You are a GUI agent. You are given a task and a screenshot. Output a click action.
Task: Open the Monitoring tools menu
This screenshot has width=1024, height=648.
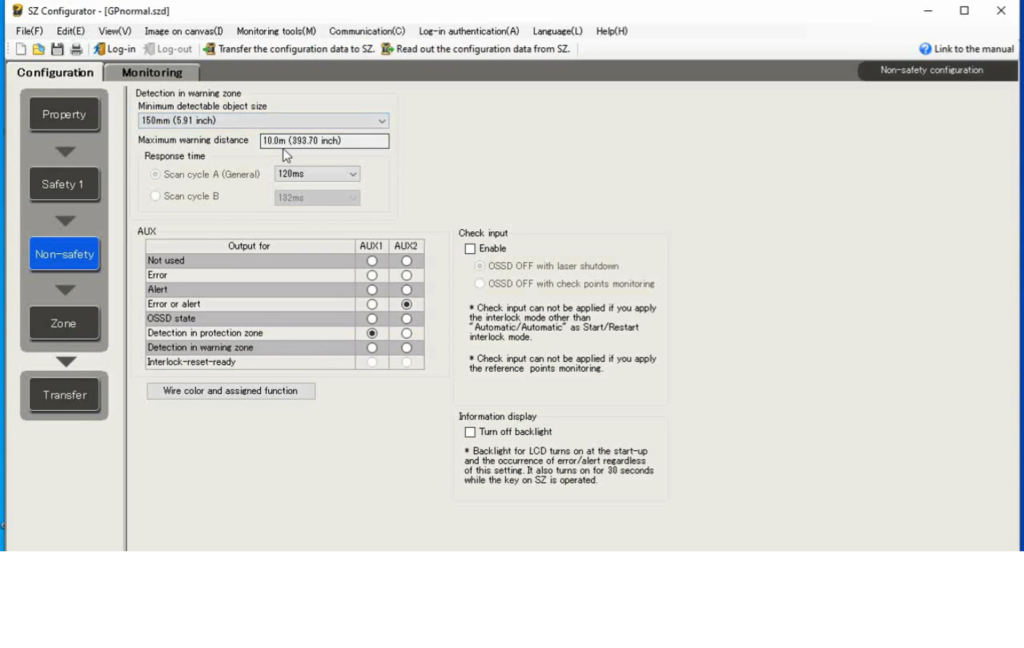coord(276,31)
